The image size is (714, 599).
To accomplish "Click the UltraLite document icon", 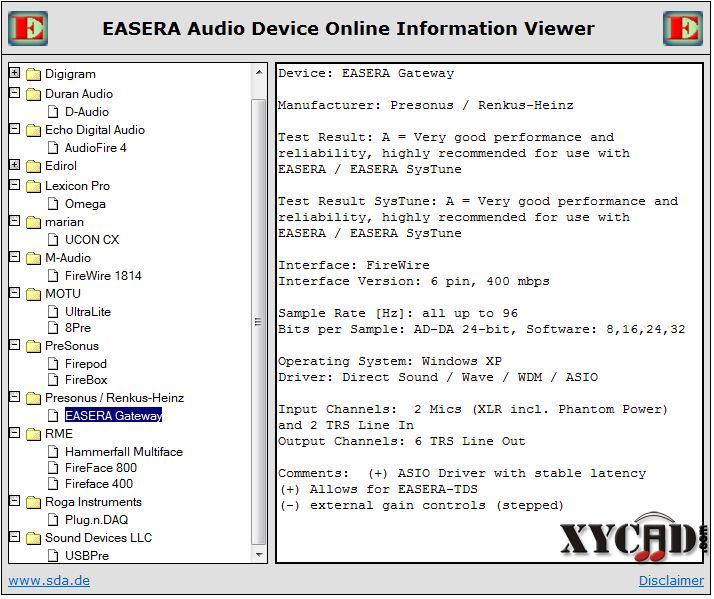I will [53, 312].
